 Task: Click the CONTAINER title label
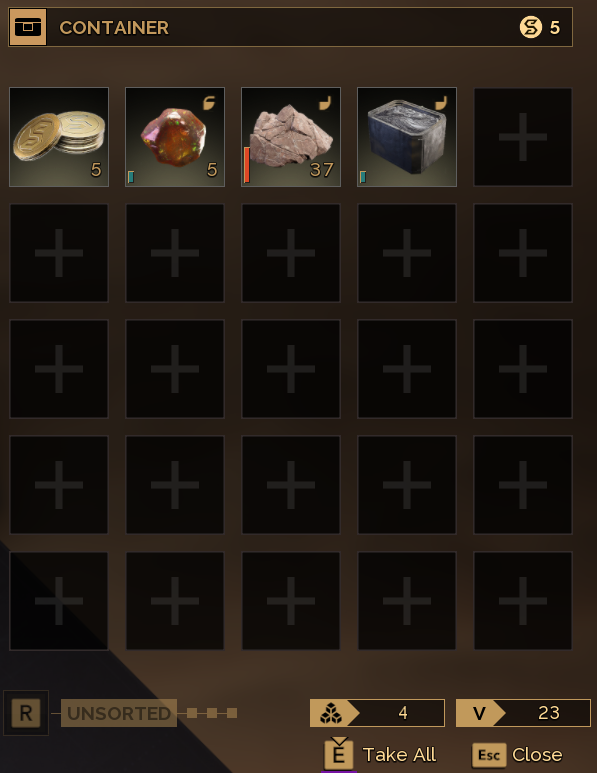pyautogui.click(x=114, y=28)
